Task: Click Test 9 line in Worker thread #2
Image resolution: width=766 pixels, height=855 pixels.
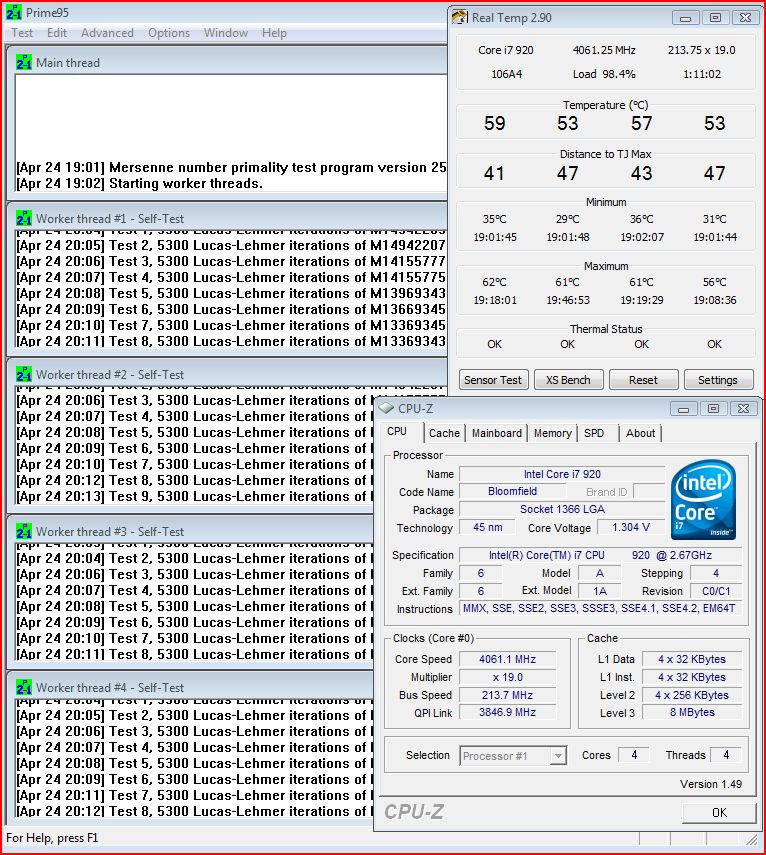Action: [x=195, y=496]
